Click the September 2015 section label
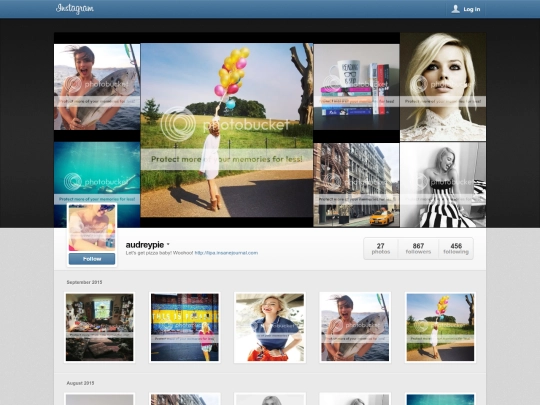 [x=84, y=282]
